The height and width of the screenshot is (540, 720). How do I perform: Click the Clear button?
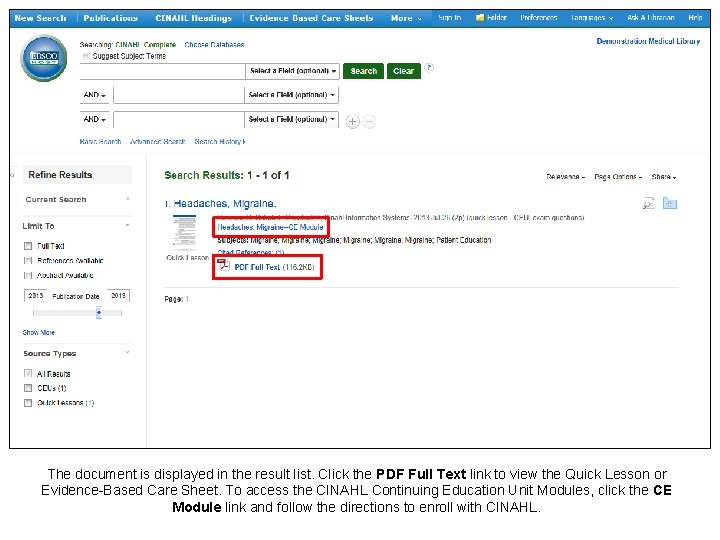pyautogui.click(x=404, y=71)
